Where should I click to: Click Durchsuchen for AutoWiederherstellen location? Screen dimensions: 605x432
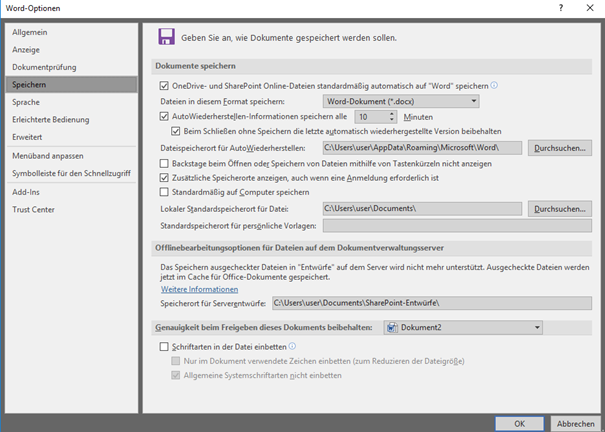(x=559, y=148)
